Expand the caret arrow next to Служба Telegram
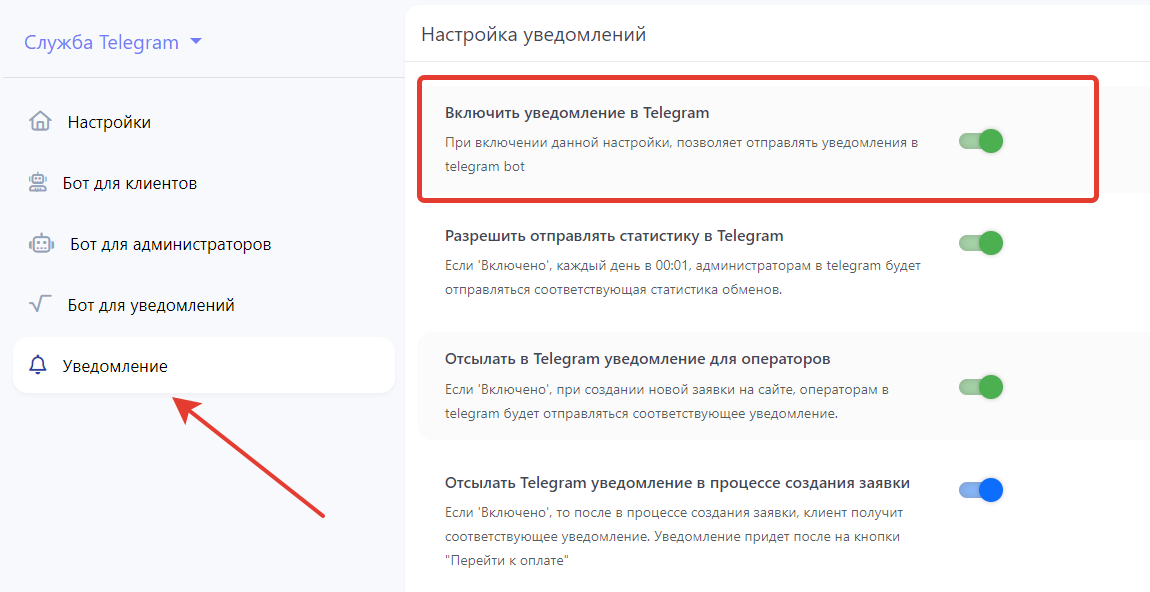 pyautogui.click(x=196, y=42)
